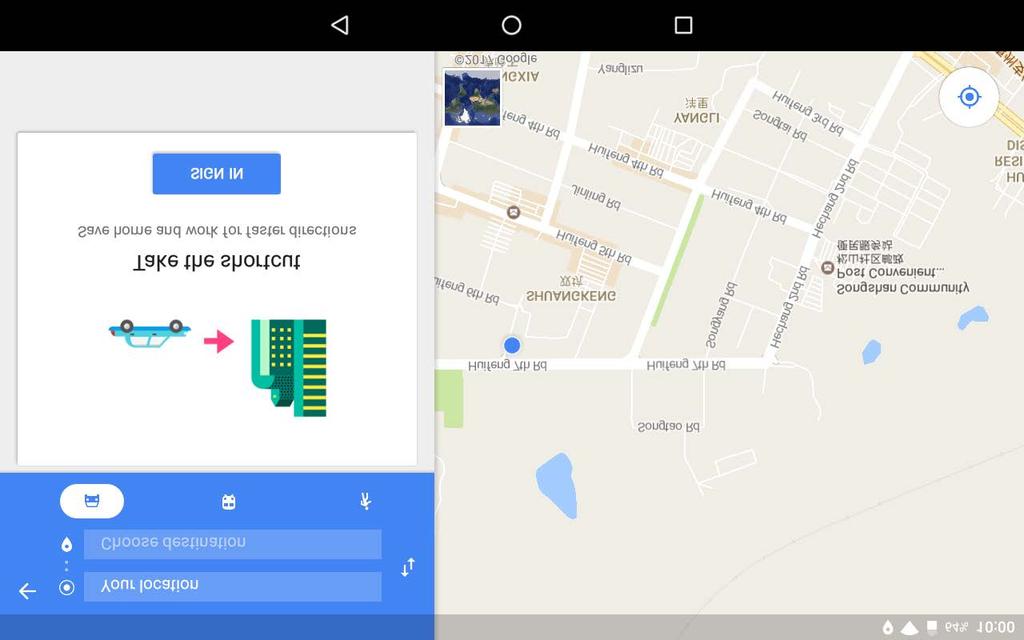Open Android recent apps square button
Image resolution: width=1024 pixels, height=640 pixels.
click(x=683, y=25)
